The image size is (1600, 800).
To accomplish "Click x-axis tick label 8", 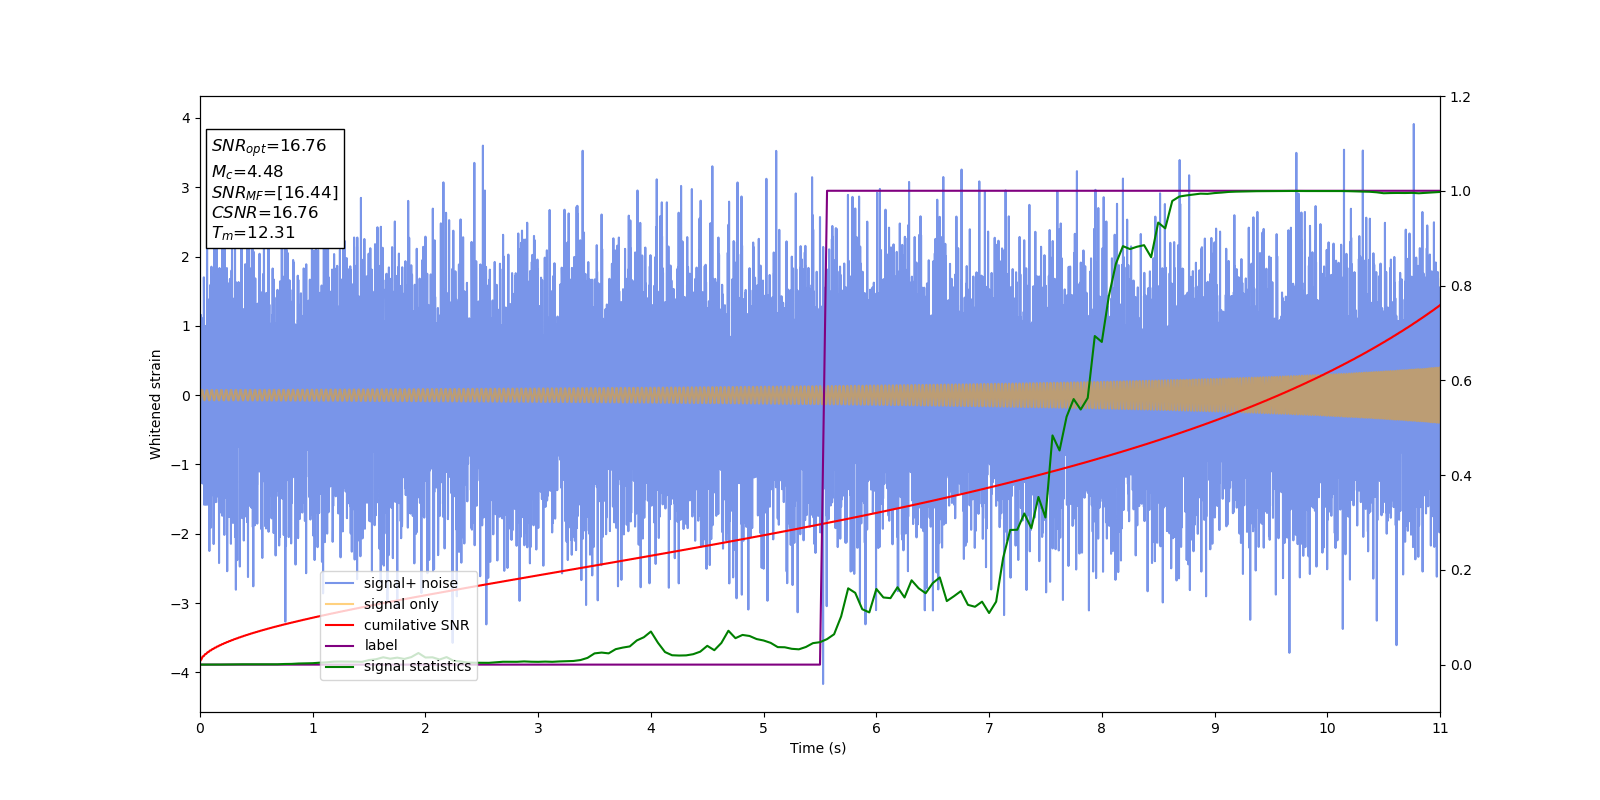I will (x=1102, y=729).
